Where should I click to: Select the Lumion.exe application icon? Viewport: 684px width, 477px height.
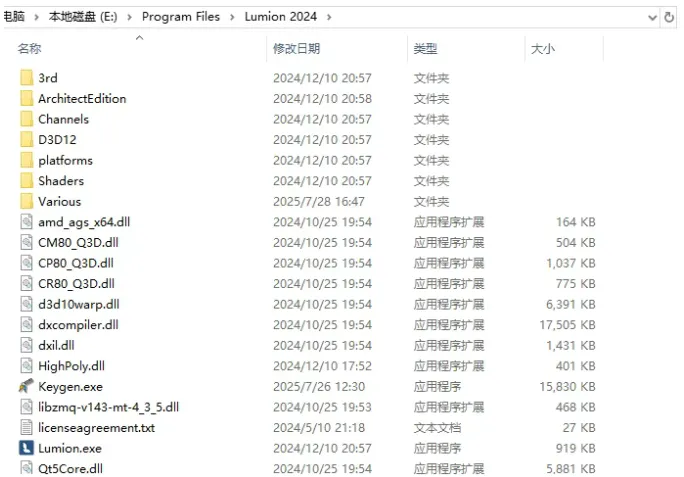click(x=26, y=448)
